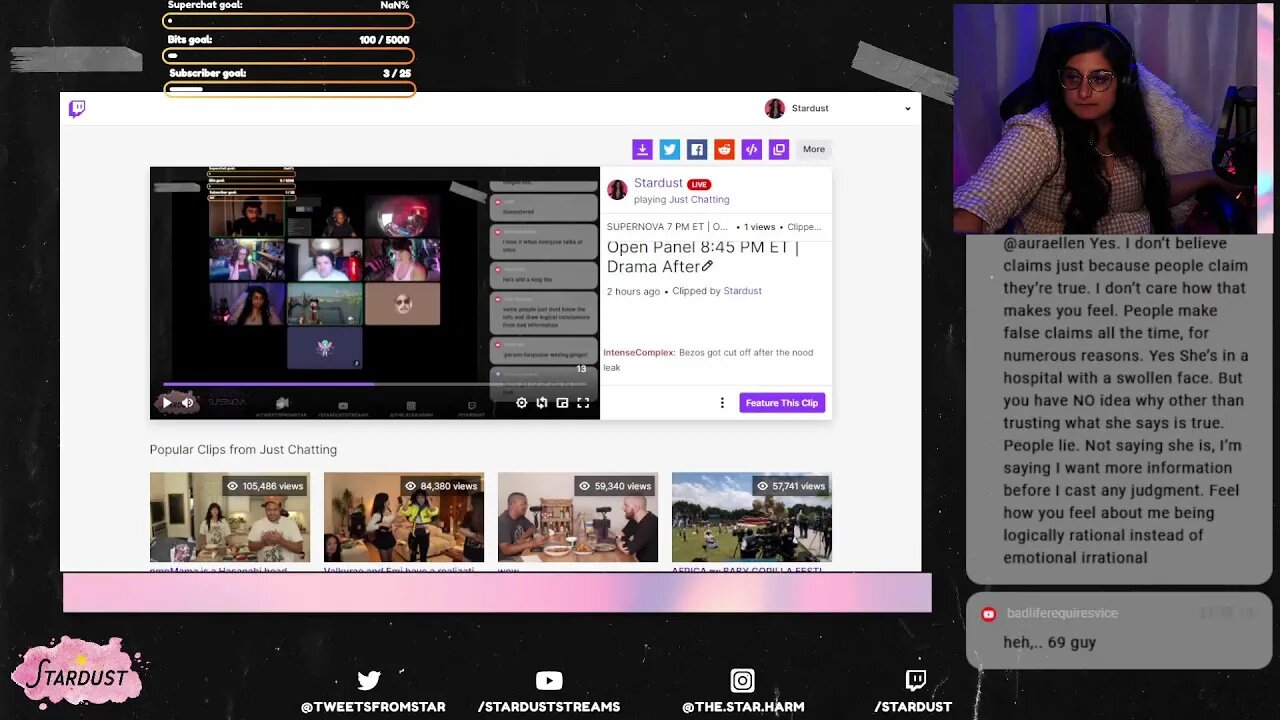
Task: Click the Subscriber goal progress bar
Action: pos(289,89)
